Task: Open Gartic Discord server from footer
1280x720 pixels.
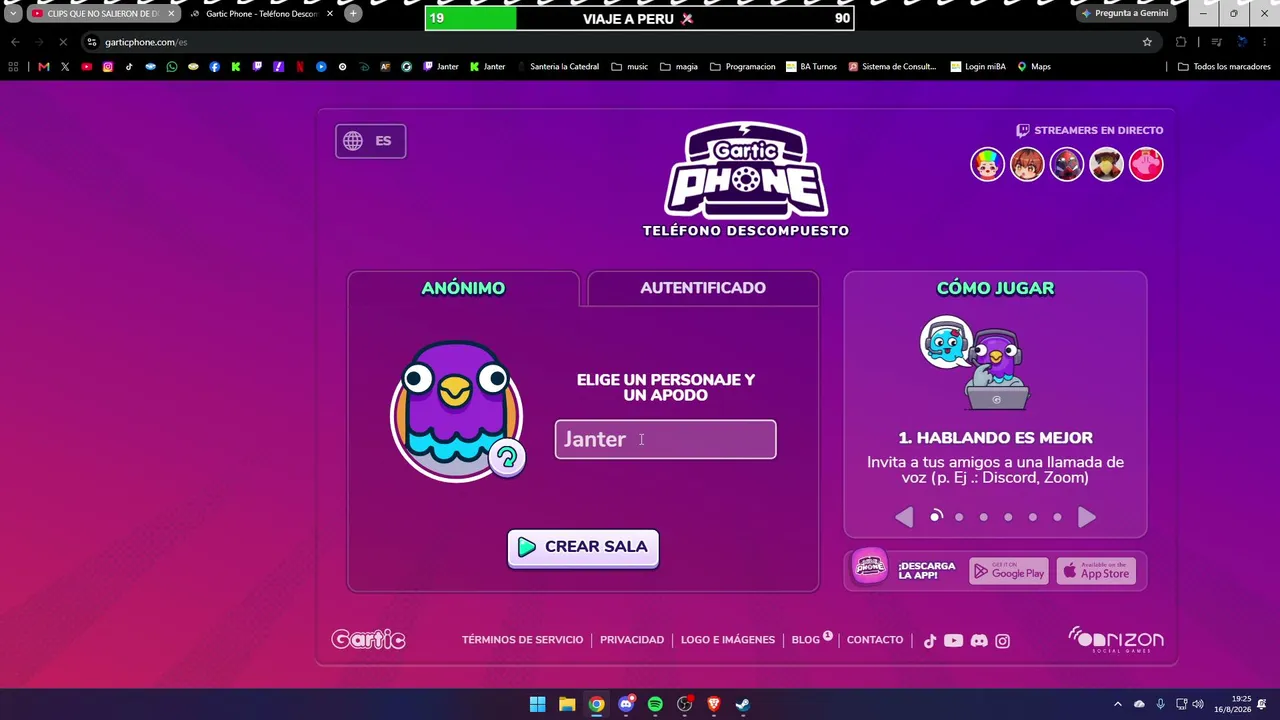Action: (979, 641)
